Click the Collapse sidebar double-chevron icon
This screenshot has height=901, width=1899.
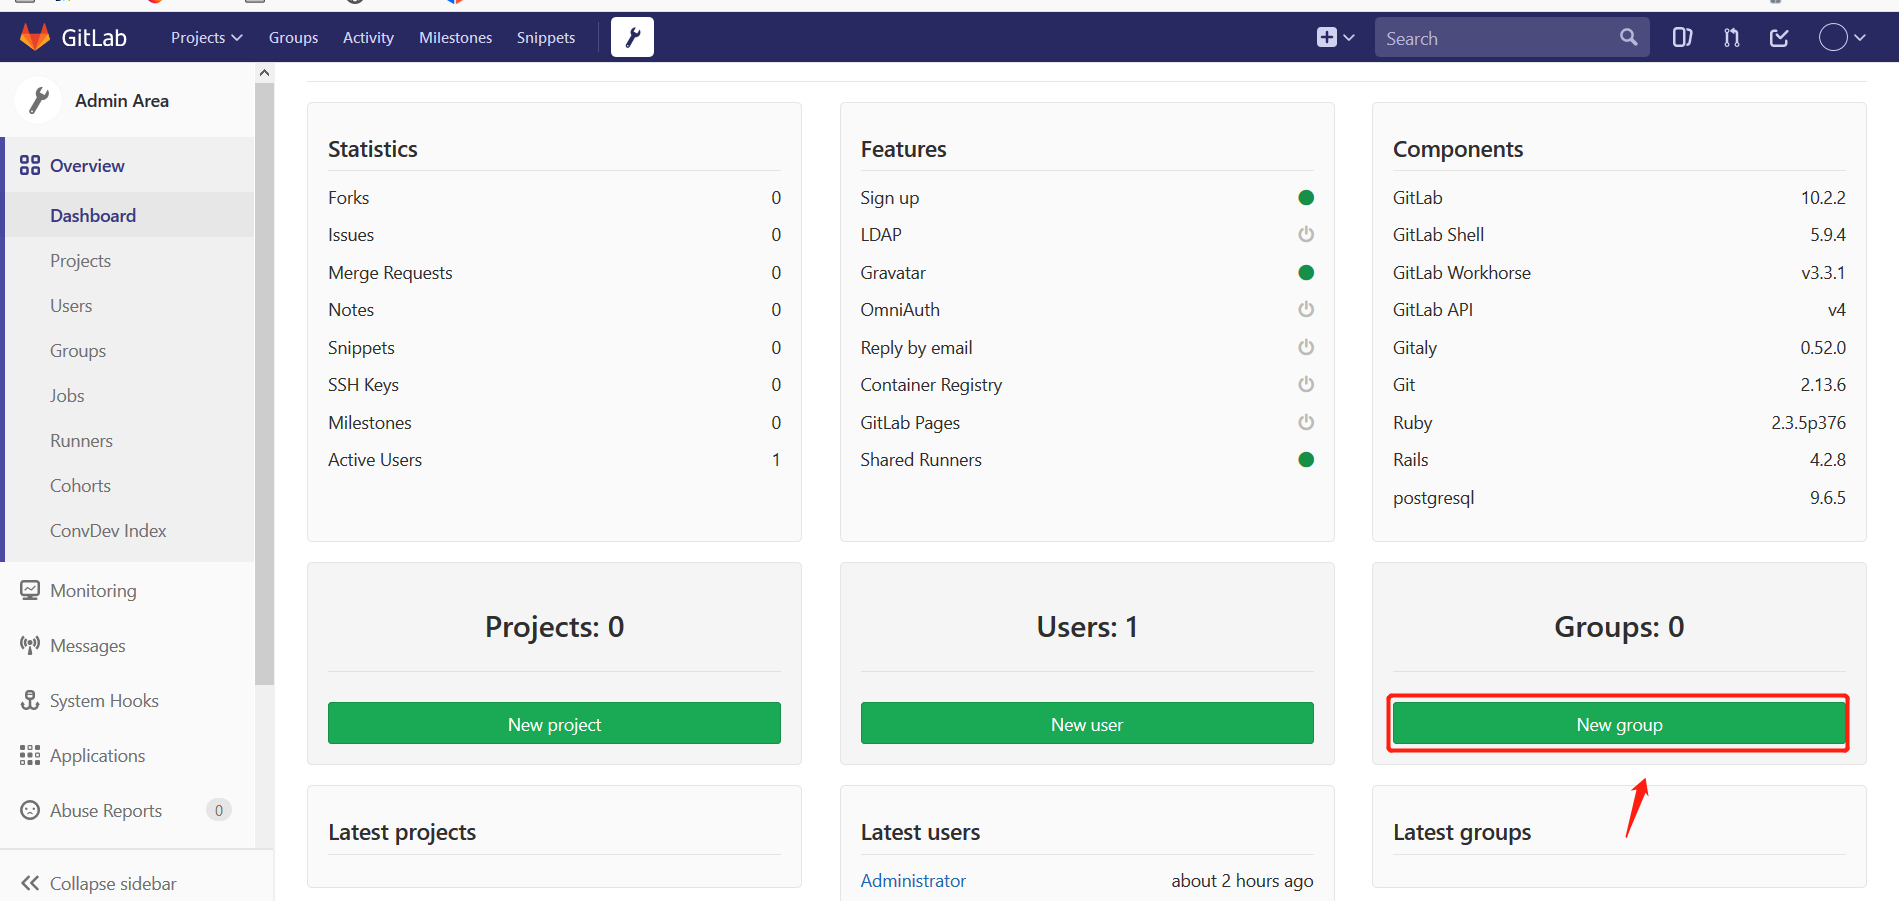30,883
